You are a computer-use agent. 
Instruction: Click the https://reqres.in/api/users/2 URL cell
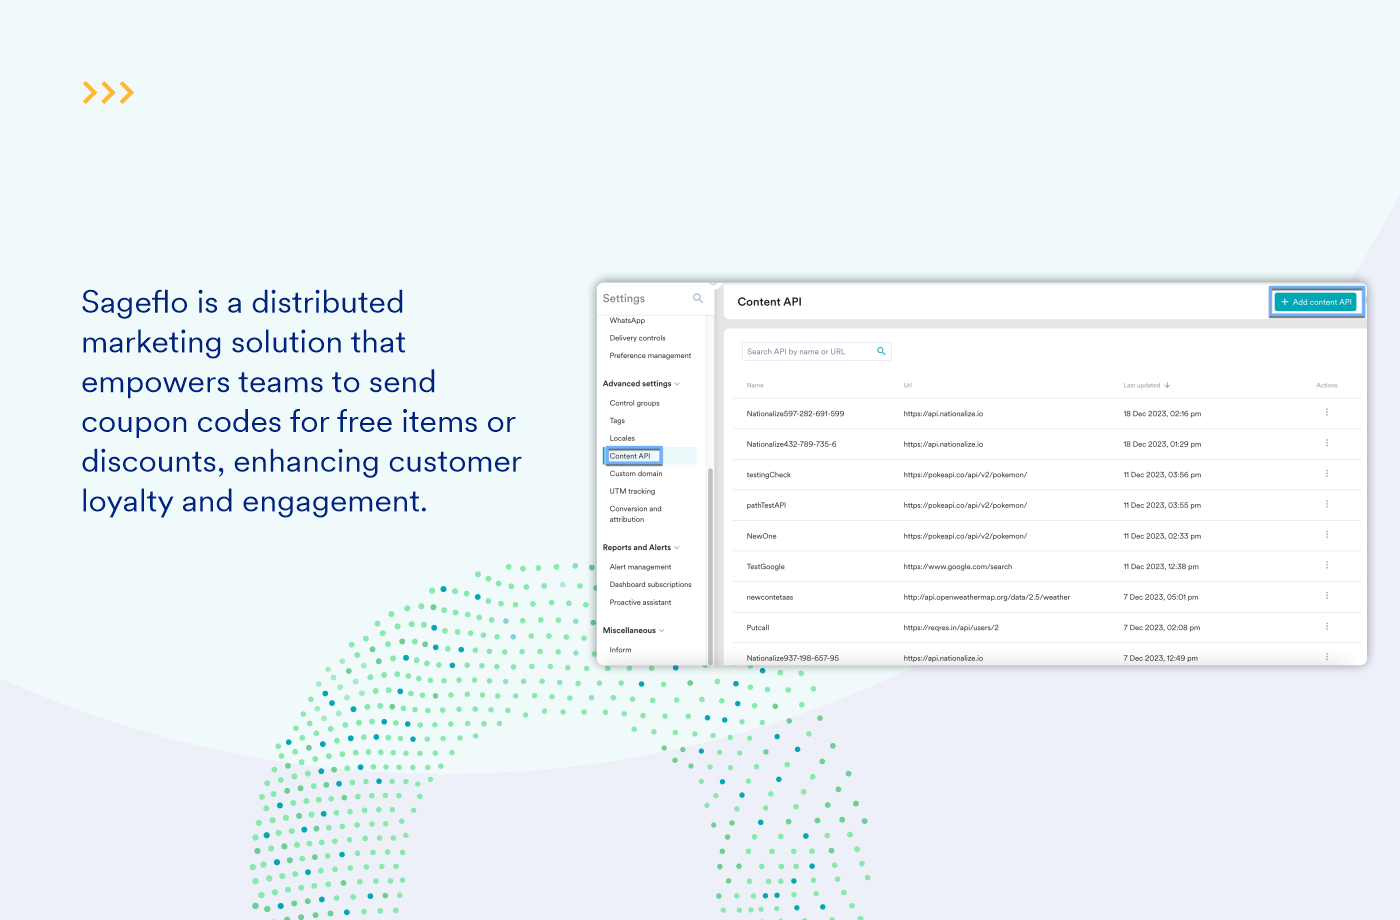click(x=951, y=628)
